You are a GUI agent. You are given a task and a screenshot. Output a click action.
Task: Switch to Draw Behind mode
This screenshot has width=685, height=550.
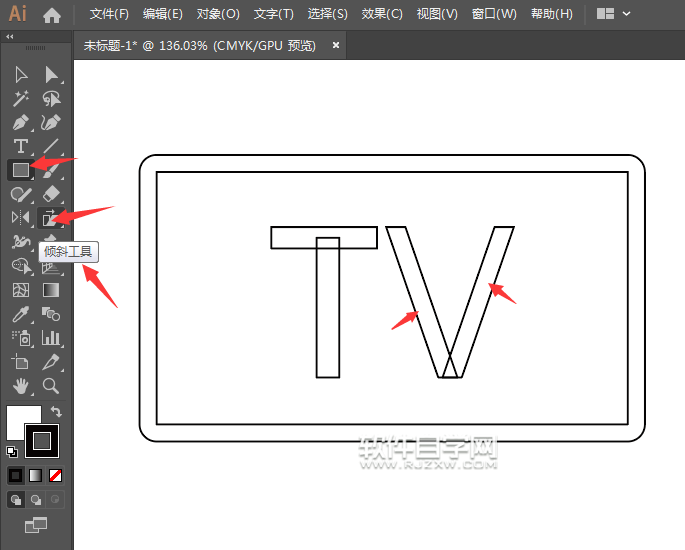coord(36,499)
